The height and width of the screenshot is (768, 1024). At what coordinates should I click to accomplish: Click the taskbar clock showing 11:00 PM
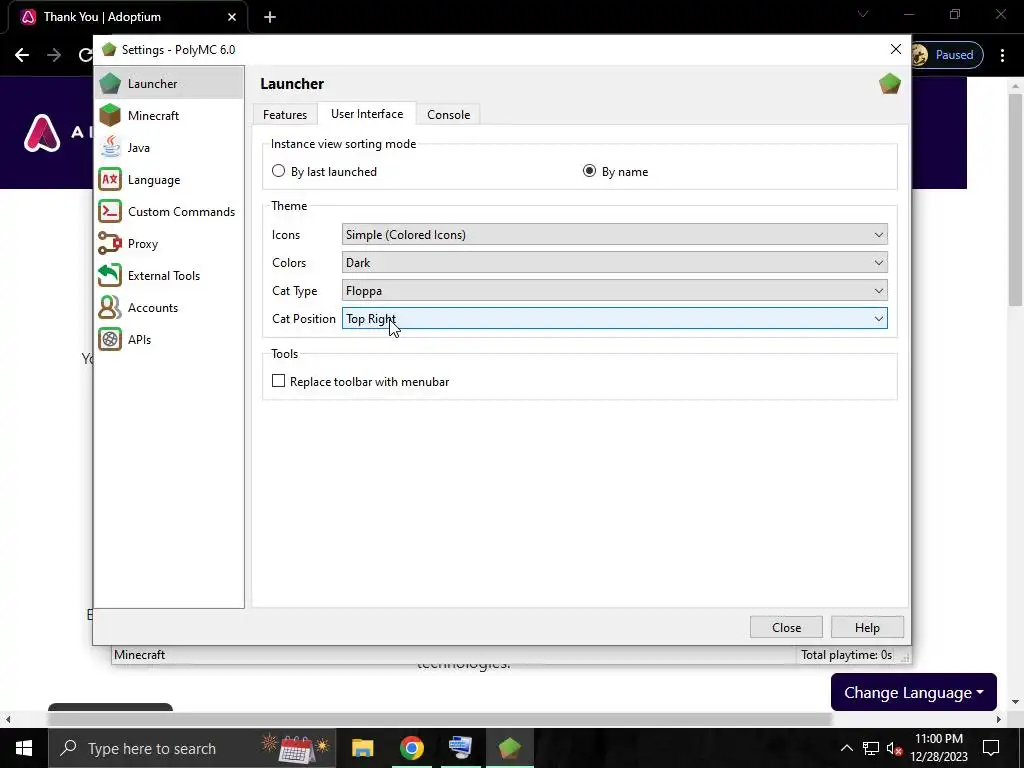[x=939, y=748]
